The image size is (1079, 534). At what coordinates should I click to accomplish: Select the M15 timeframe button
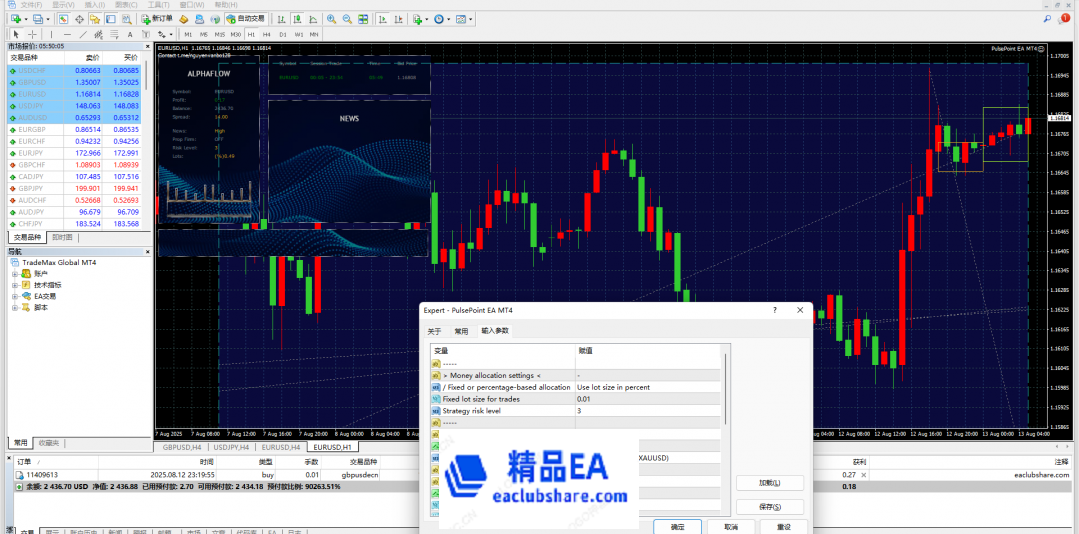pos(220,34)
